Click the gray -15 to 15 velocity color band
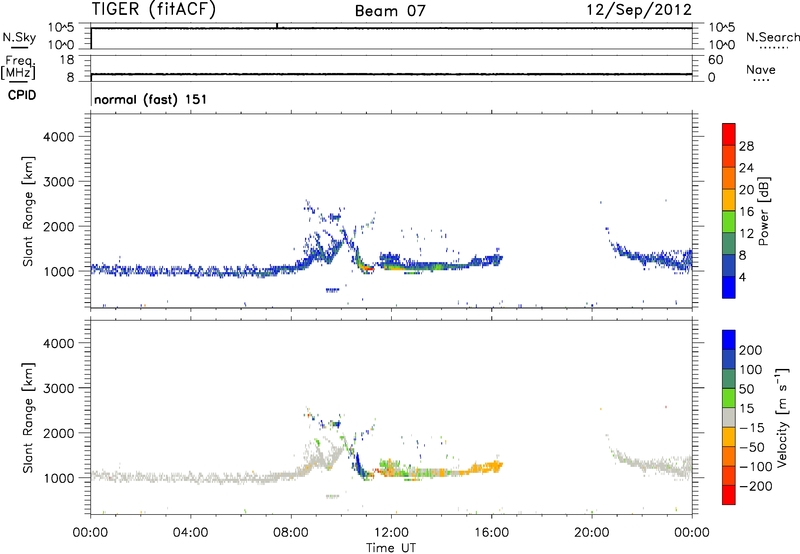 tap(729, 418)
